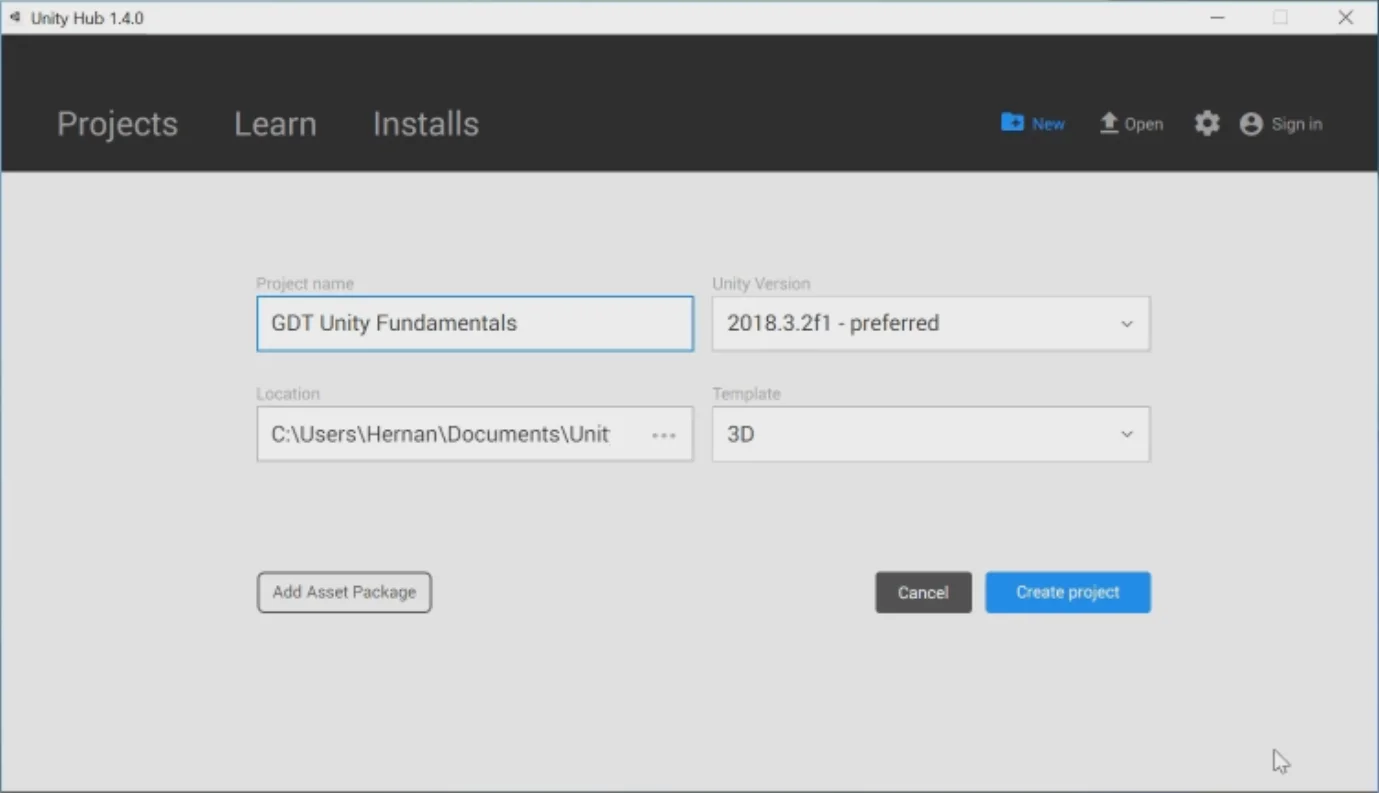This screenshot has height=793, width=1379.
Task: Click the Open text label
Action: [1143, 124]
